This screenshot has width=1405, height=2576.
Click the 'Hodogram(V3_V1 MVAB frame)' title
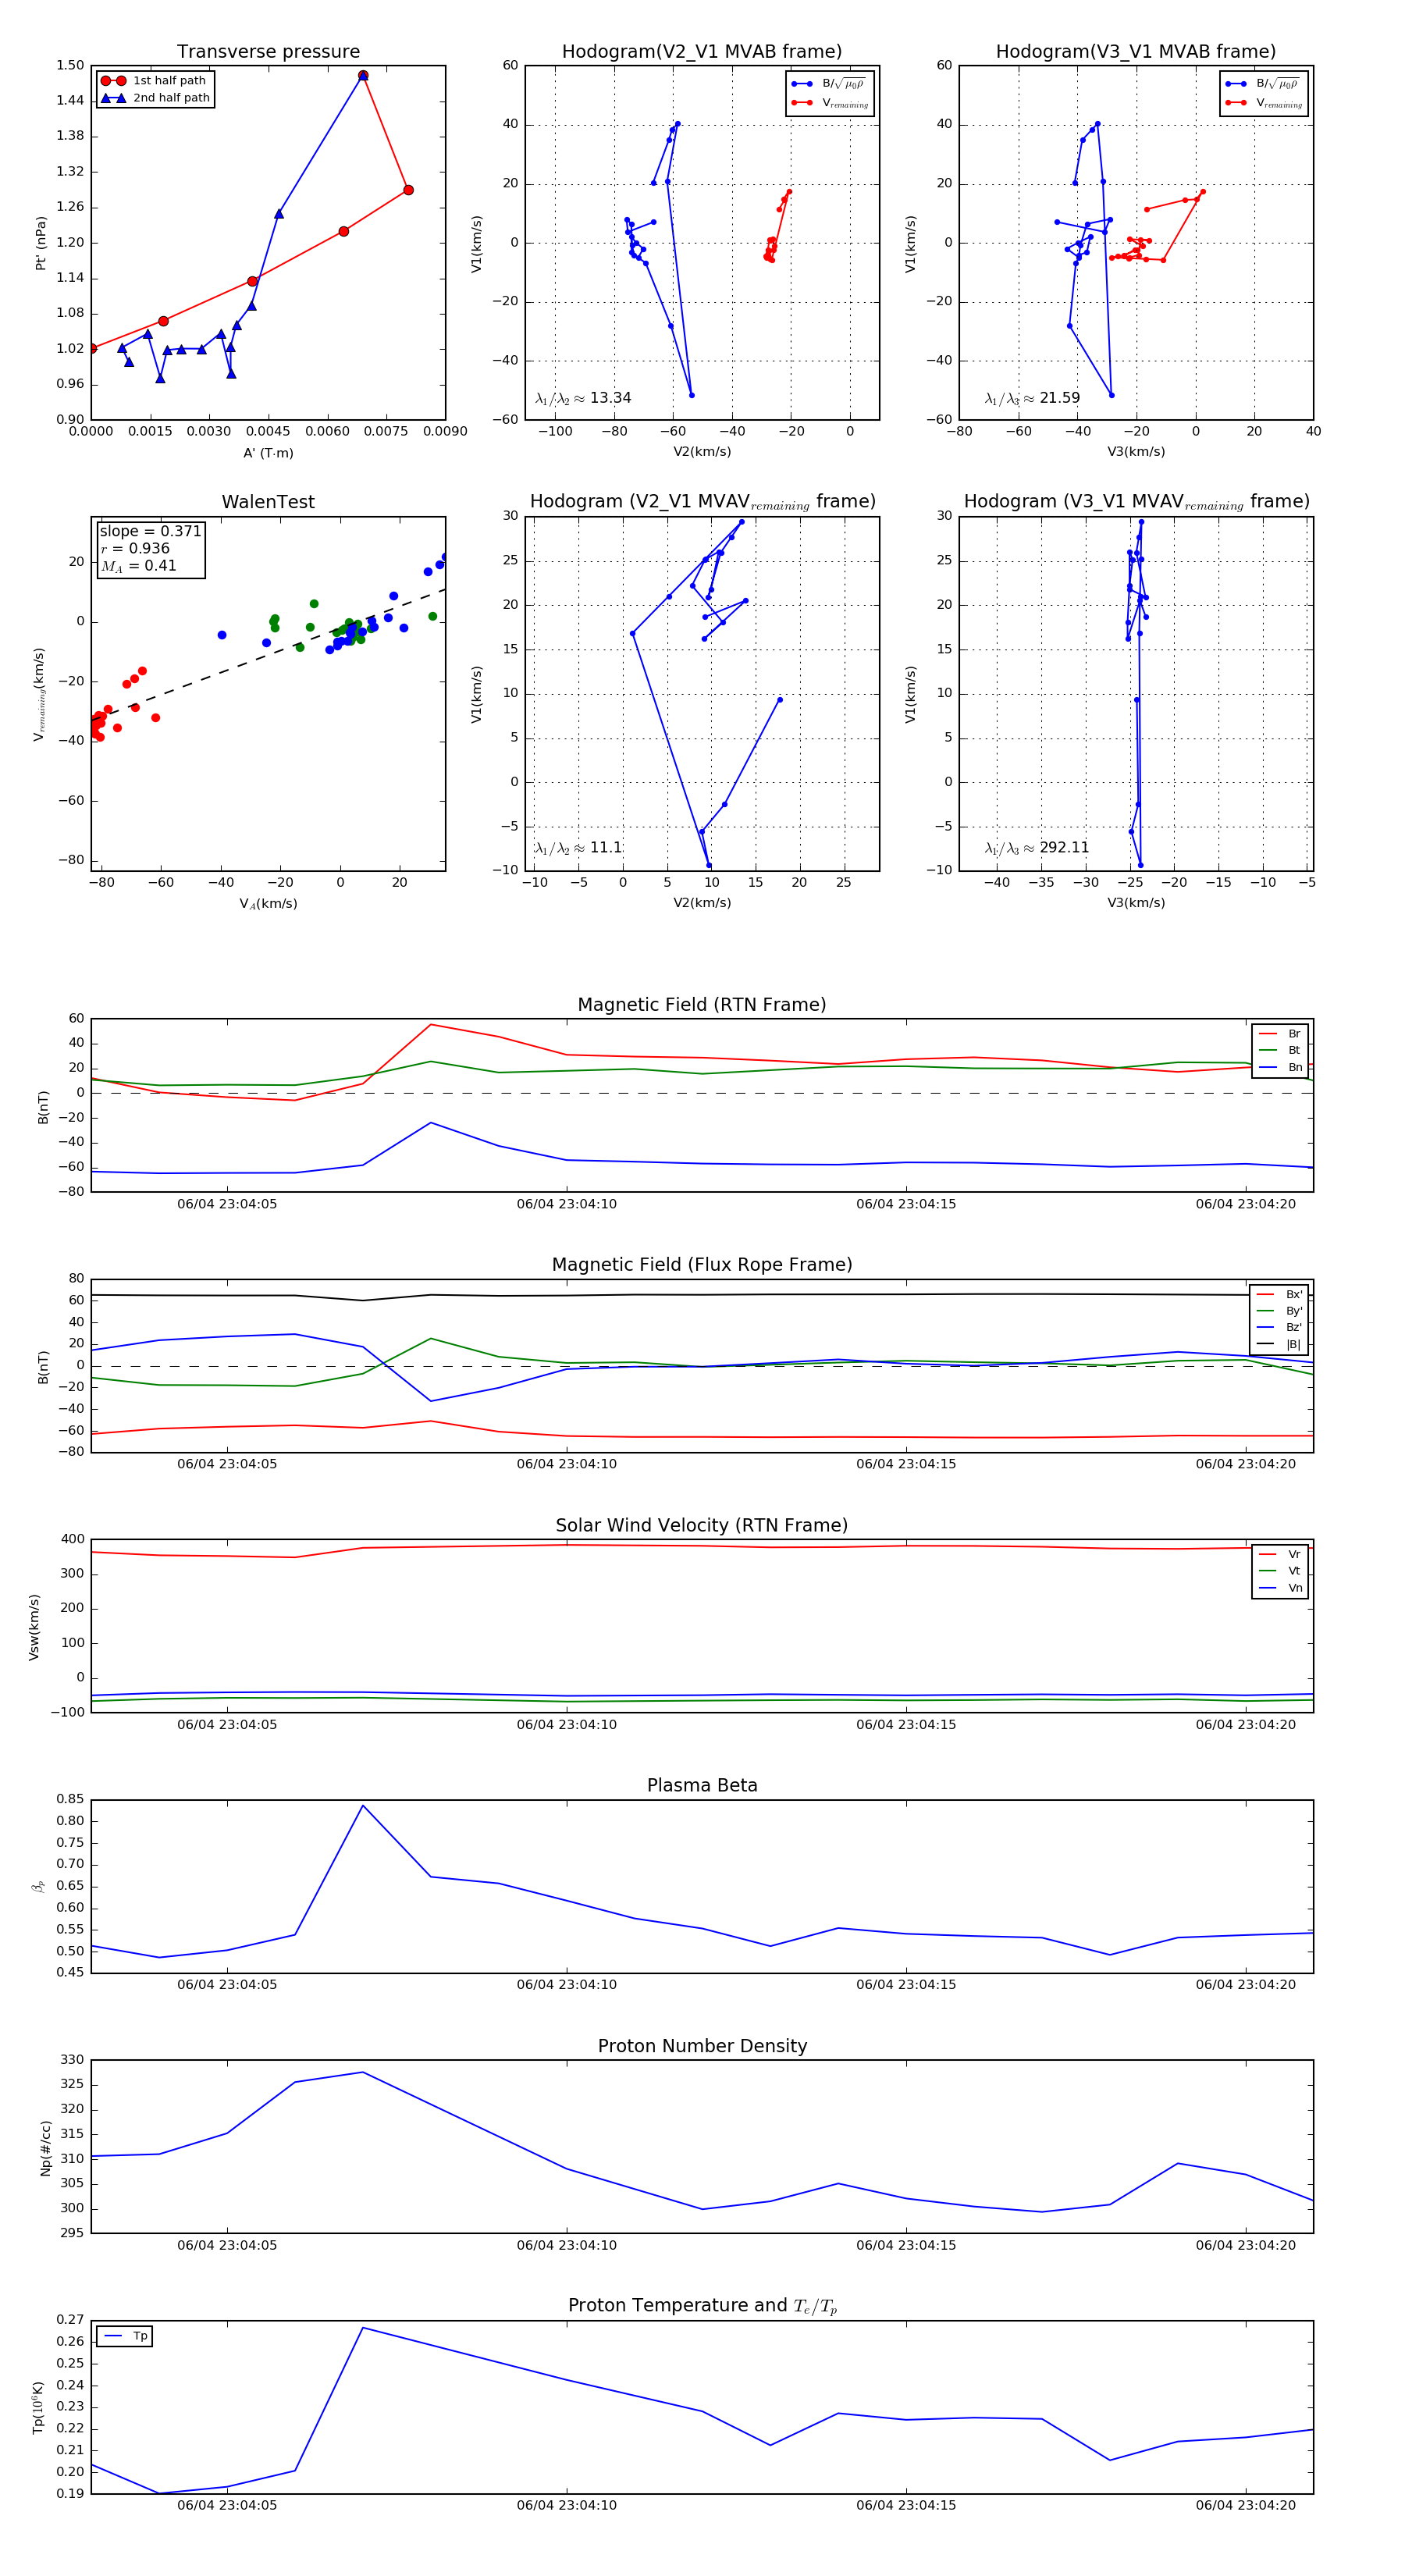point(1136,52)
